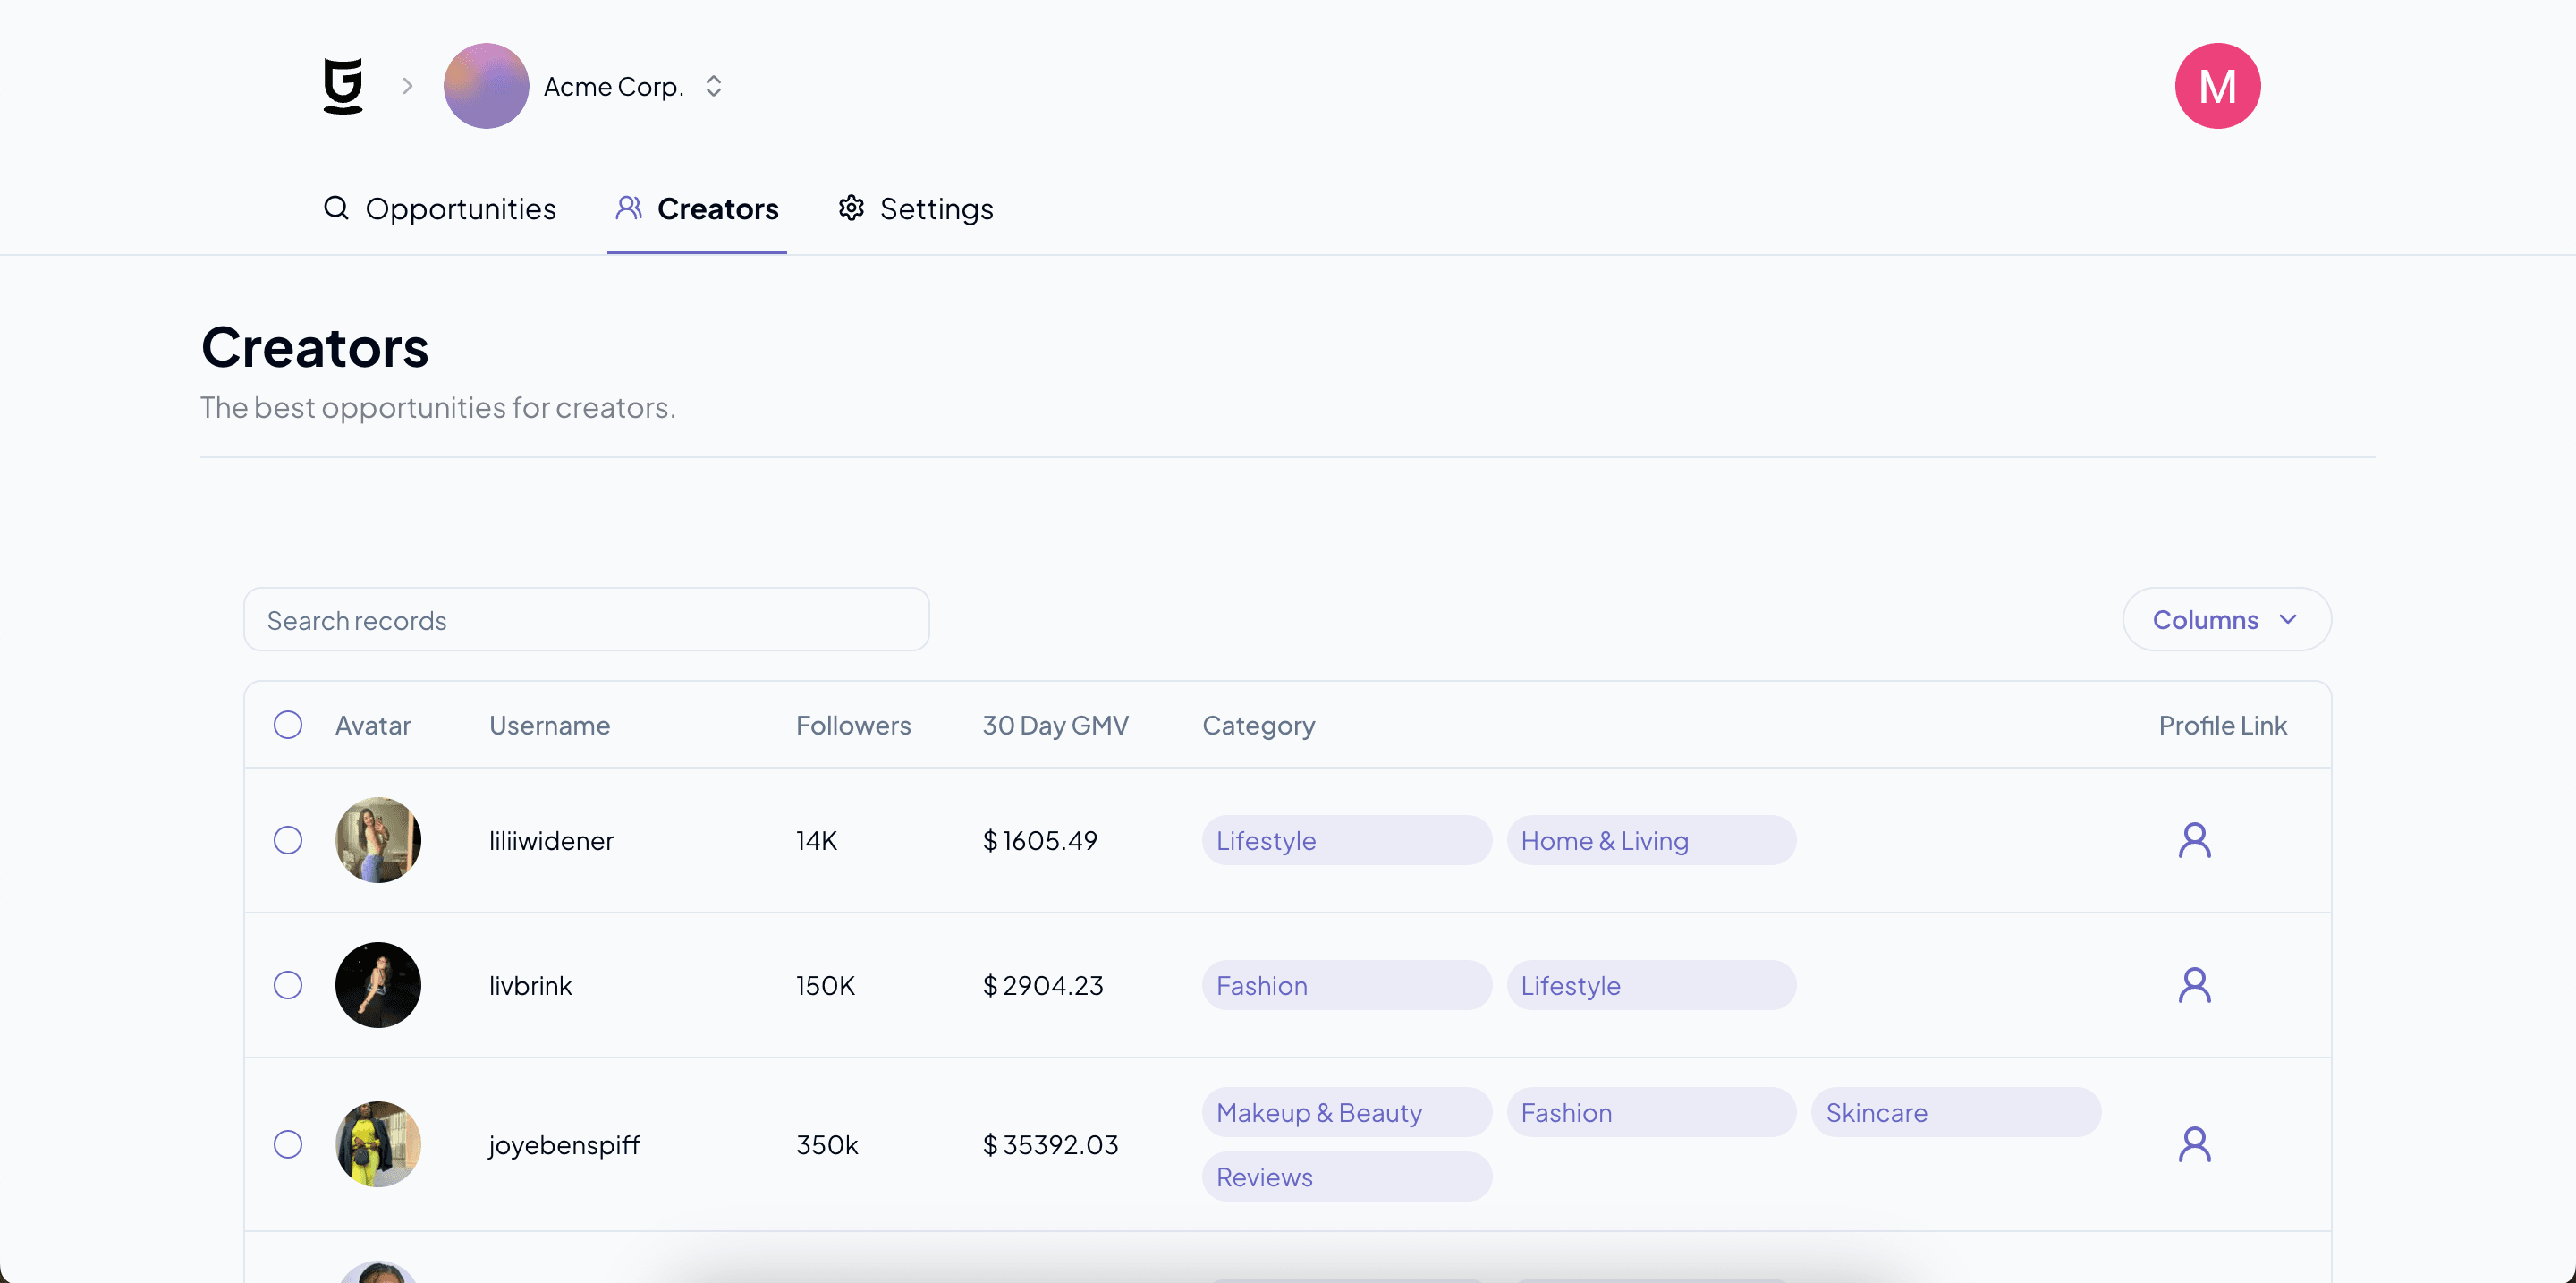
Task: Toggle the select-all checkbox in table header
Action: (288, 725)
